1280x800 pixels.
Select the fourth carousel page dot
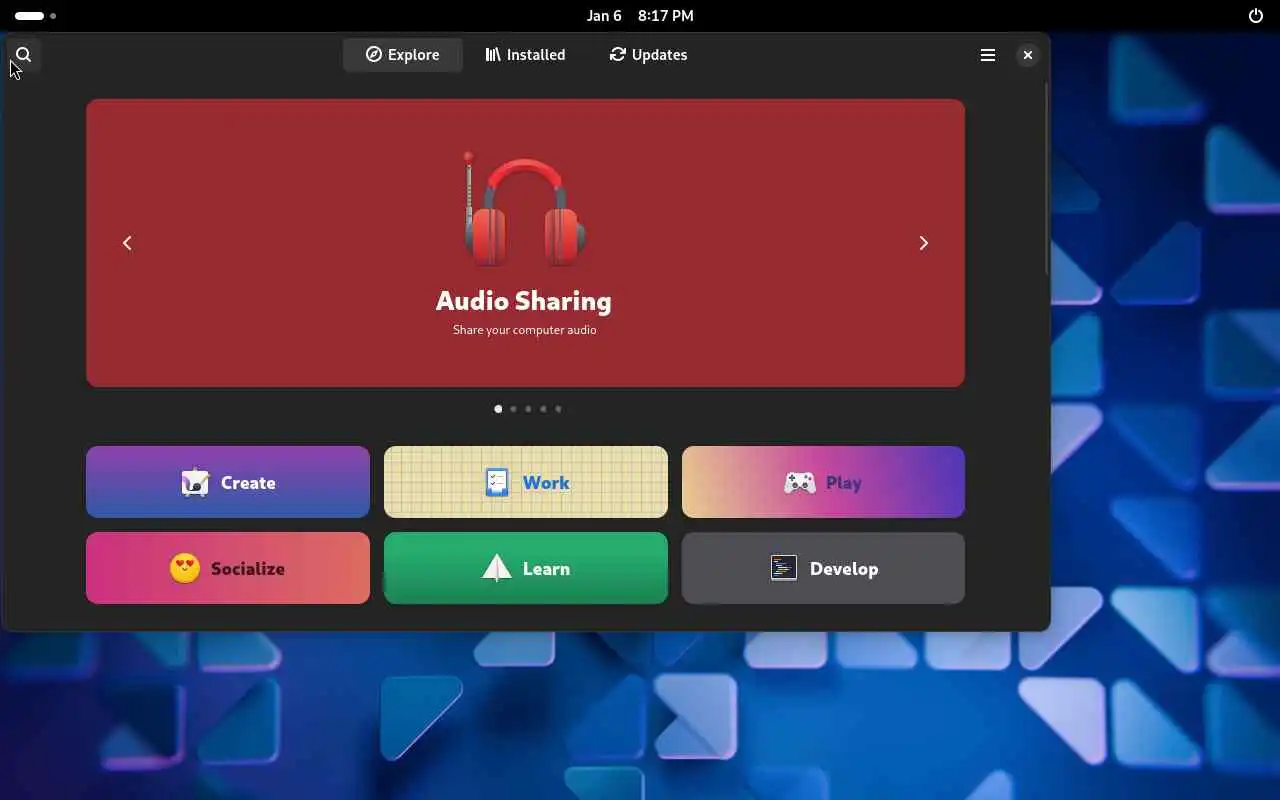pos(543,409)
